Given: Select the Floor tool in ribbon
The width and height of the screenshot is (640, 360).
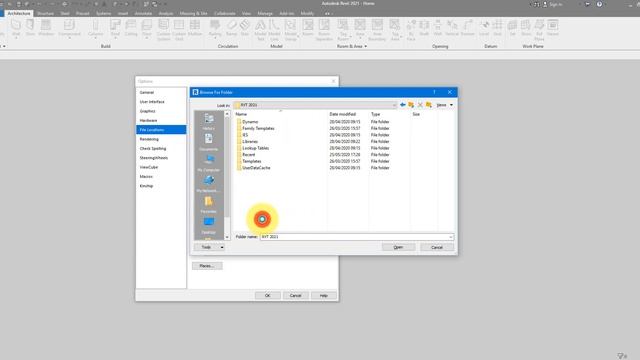Looking at the screenshot, I should [147, 28].
